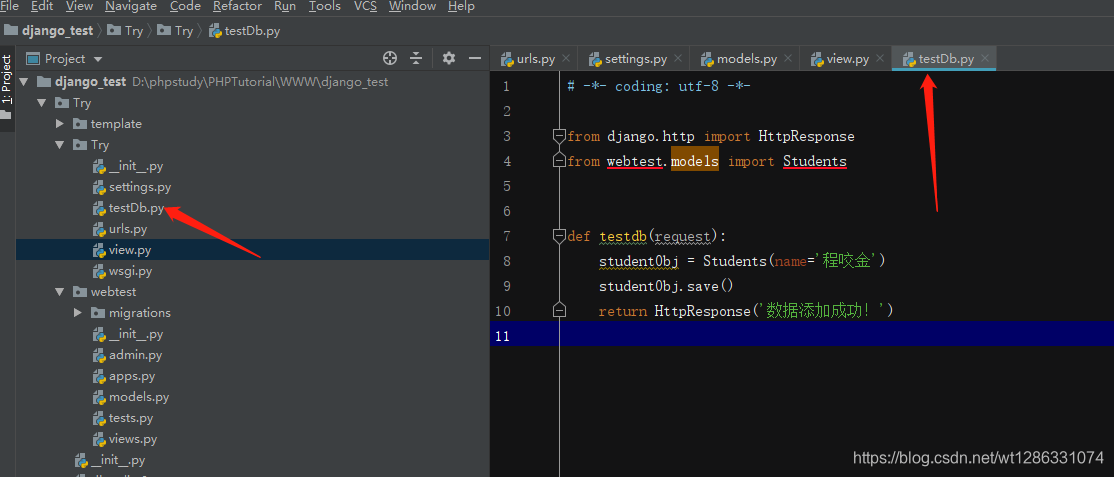This screenshot has height=477, width=1114.
Task: Click the testDb.py breadcrumb in navigation bar
Action: [244, 31]
